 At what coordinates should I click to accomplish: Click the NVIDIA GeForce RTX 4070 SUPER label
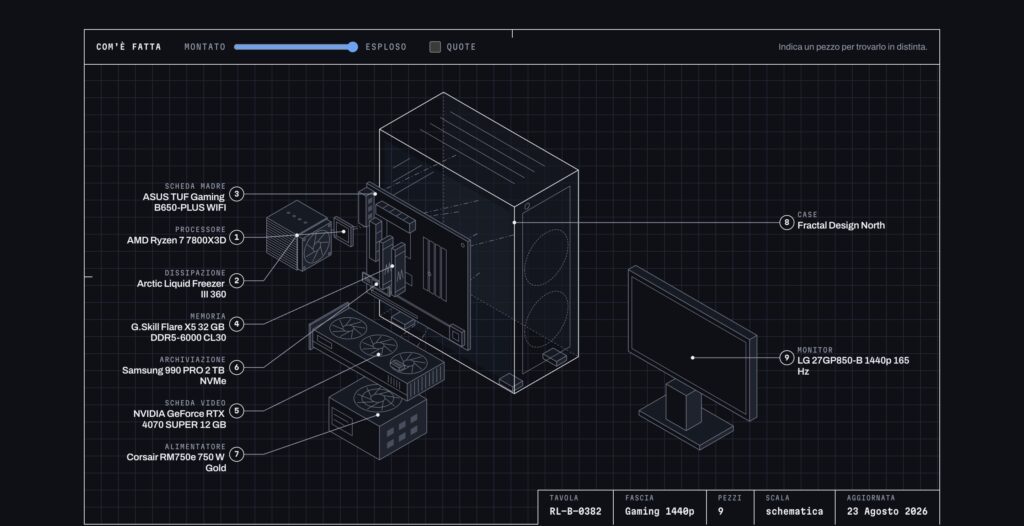[x=180, y=419]
